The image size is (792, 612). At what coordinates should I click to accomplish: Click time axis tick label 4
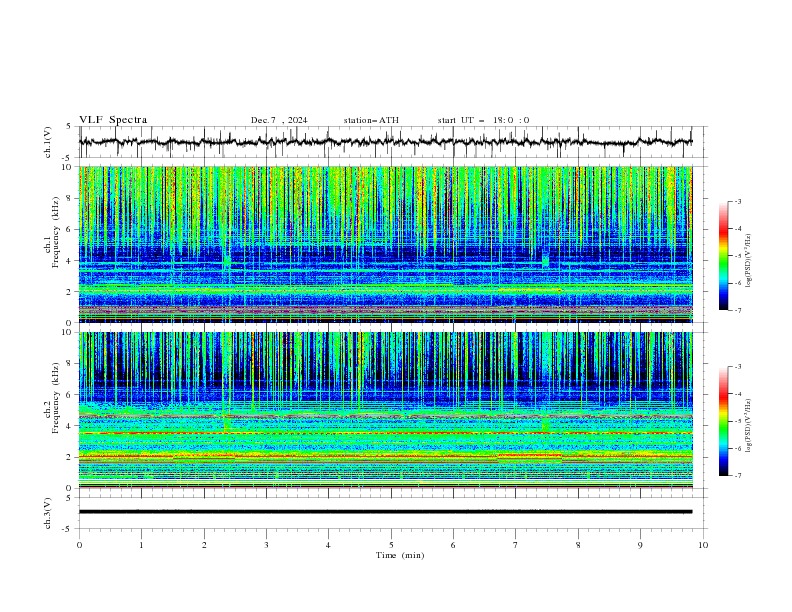(328, 545)
